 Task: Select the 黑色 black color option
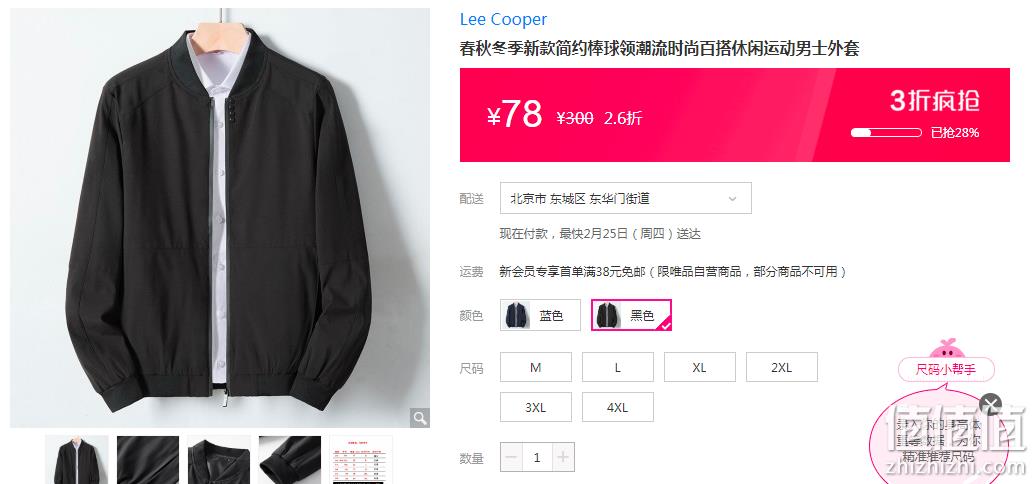[631, 315]
